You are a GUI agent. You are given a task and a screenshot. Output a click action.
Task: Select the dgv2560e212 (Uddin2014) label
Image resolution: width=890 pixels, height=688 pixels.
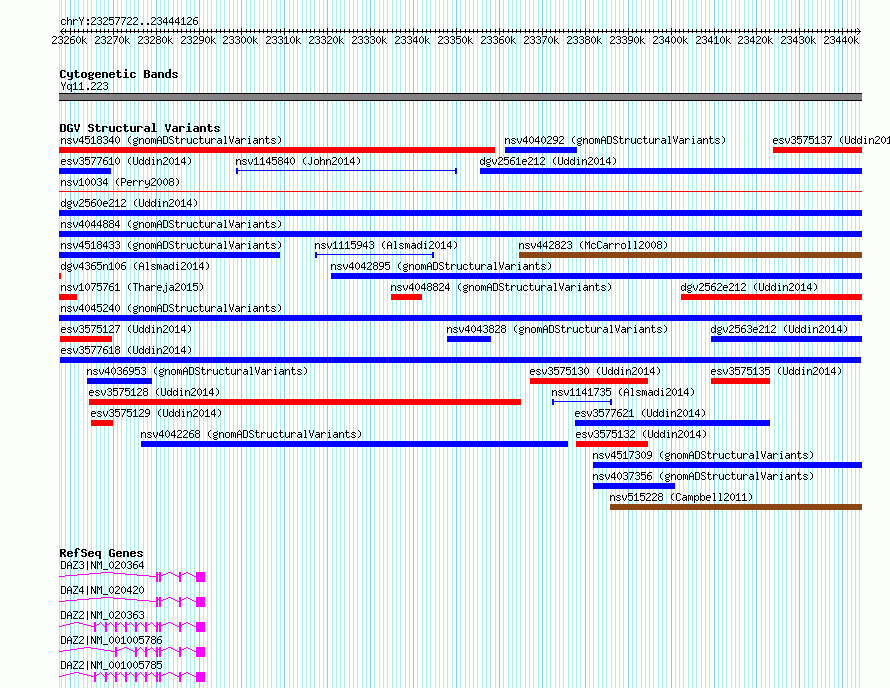[129, 203]
